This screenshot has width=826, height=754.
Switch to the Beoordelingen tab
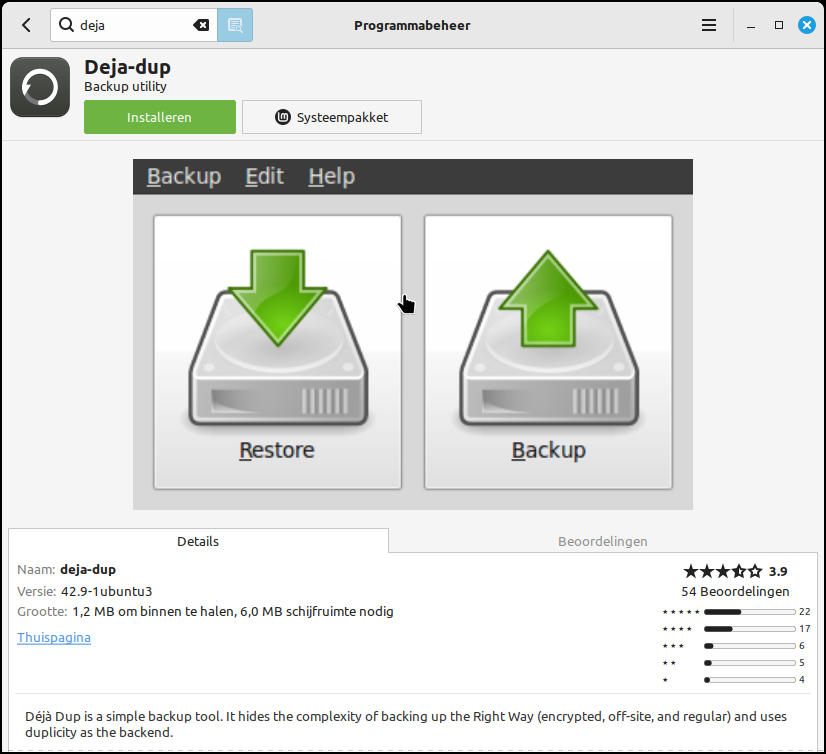point(603,541)
